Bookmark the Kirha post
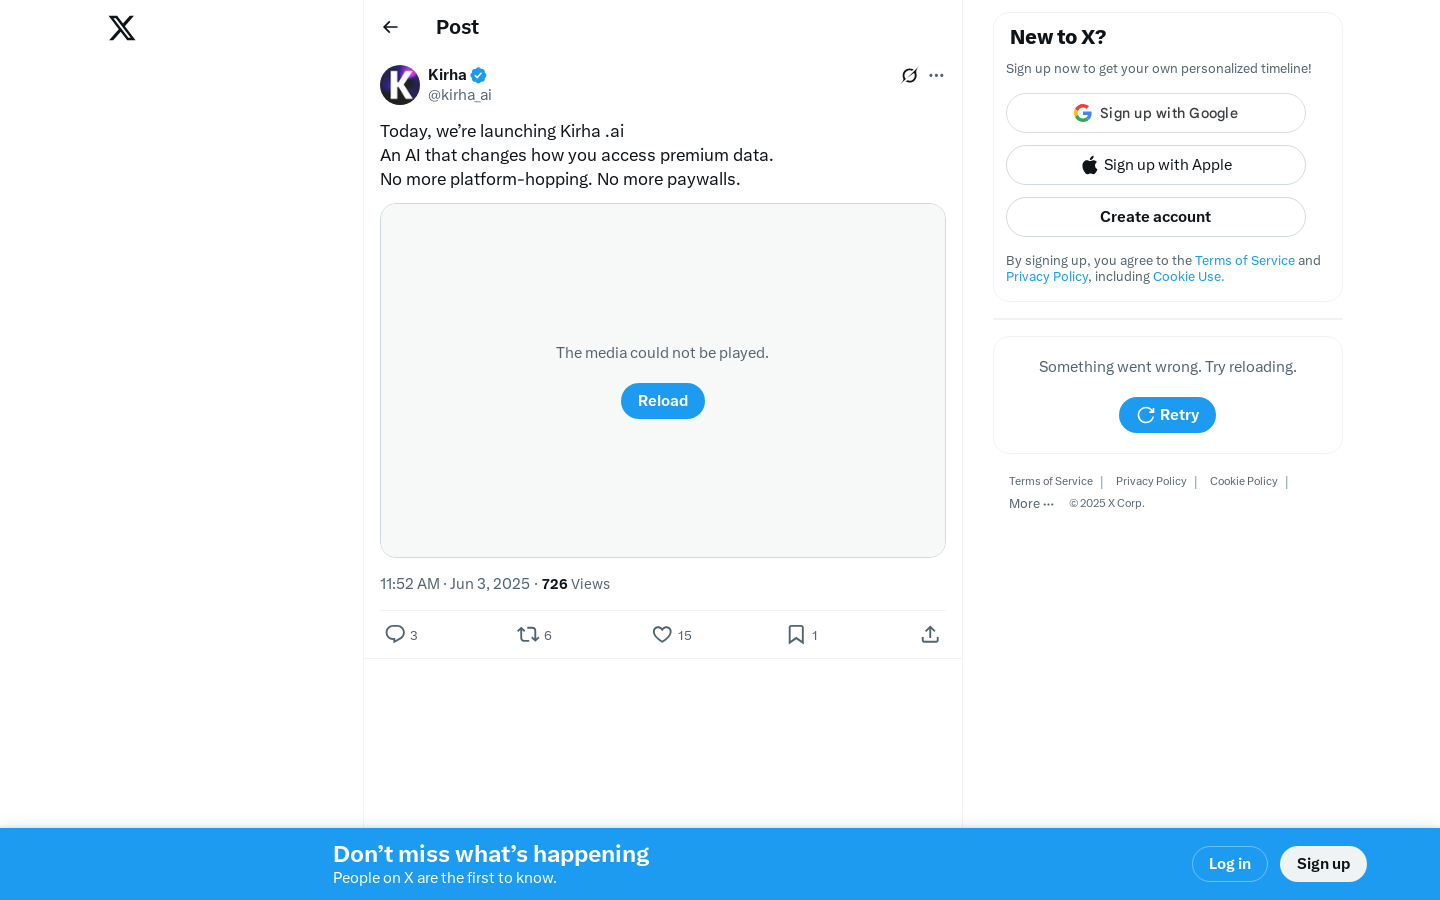Screen dimensions: 1440x900 (x=796, y=634)
